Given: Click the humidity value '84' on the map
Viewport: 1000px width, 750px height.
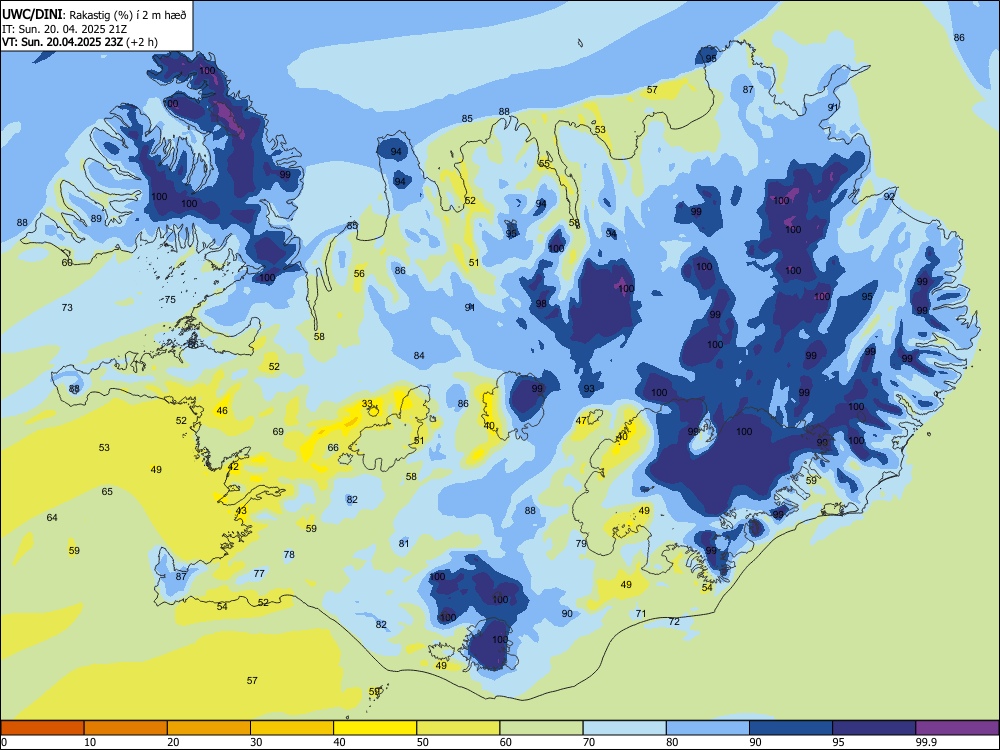Looking at the screenshot, I should pos(419,355).
